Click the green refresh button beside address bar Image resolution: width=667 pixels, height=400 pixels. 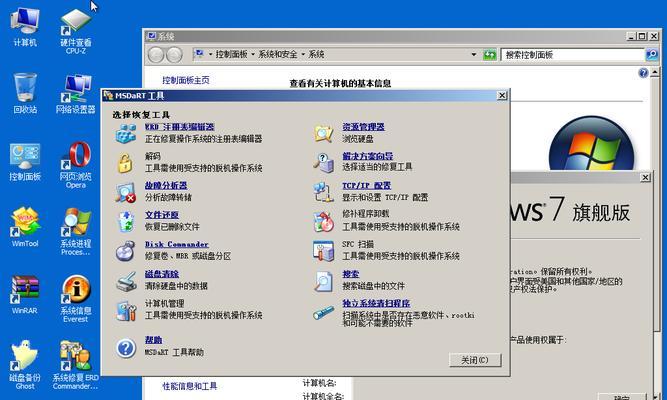489,54
